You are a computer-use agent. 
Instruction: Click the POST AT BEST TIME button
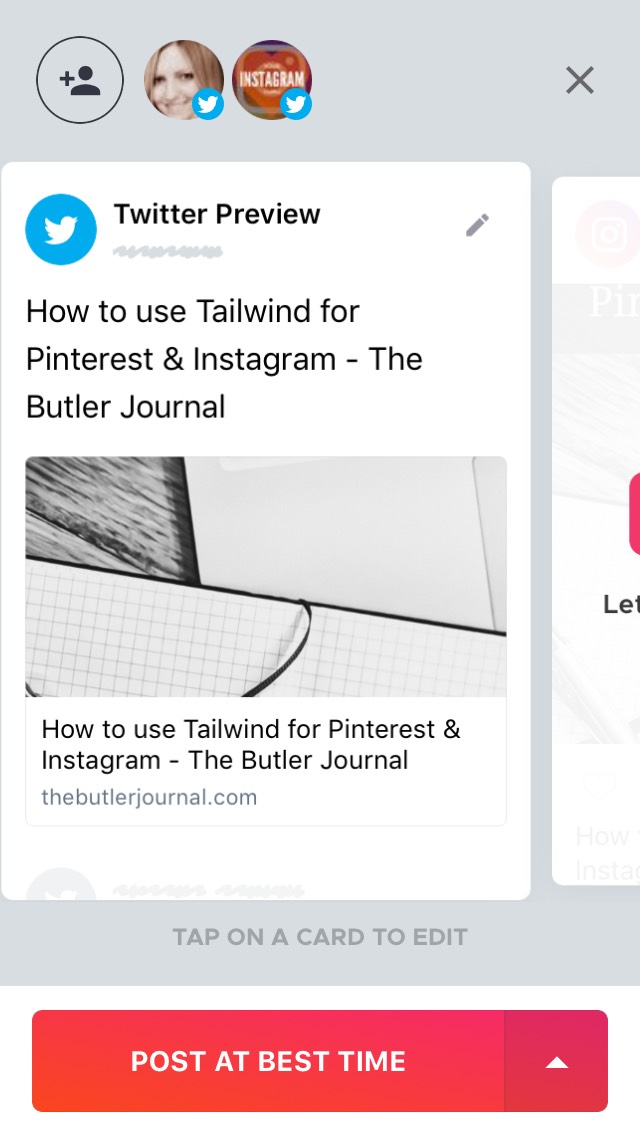click(x=268, y=1061)
